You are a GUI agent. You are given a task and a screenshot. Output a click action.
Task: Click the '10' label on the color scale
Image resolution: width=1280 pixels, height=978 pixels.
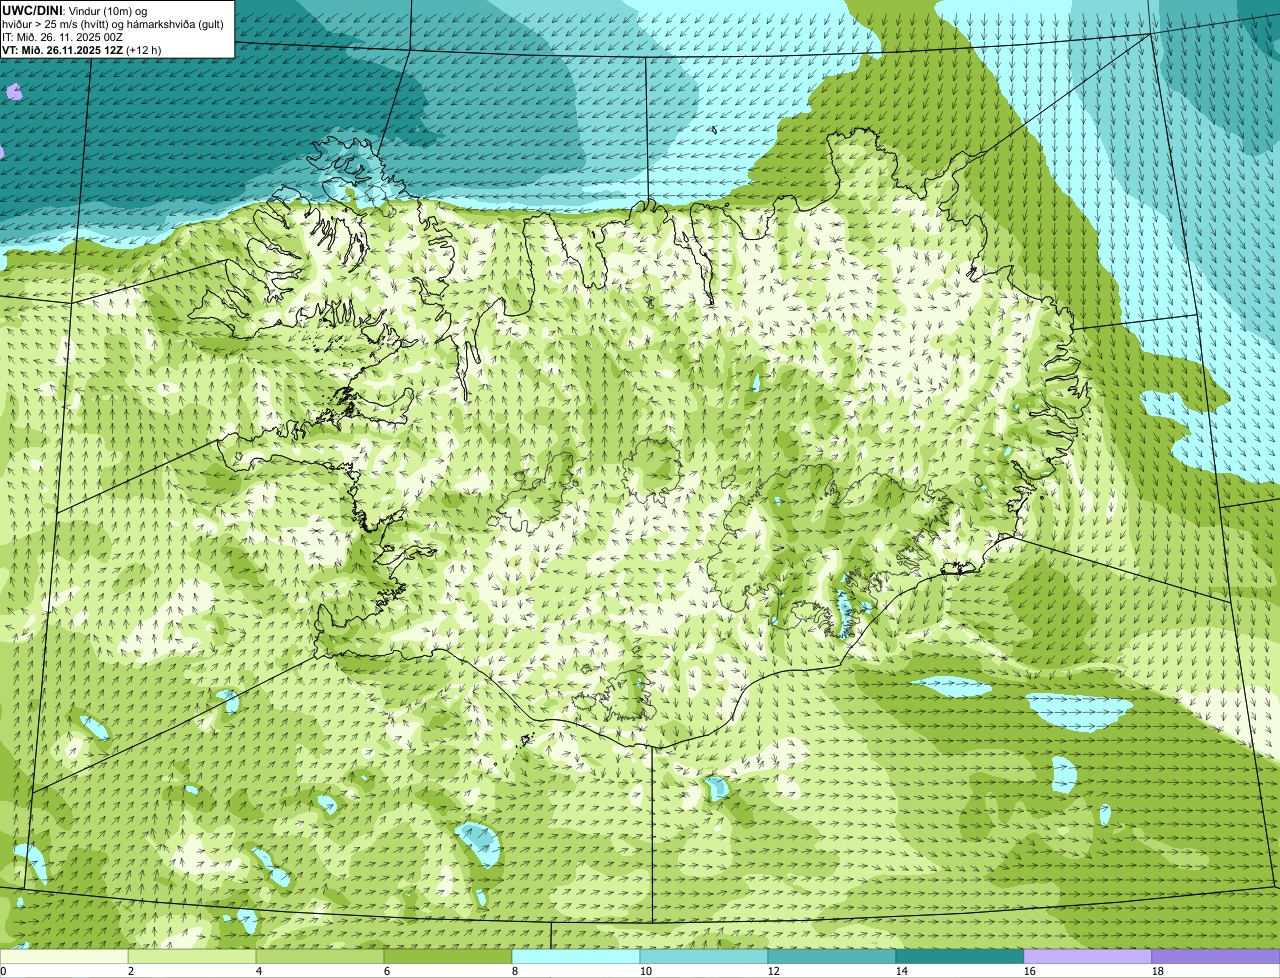point(646,971)
